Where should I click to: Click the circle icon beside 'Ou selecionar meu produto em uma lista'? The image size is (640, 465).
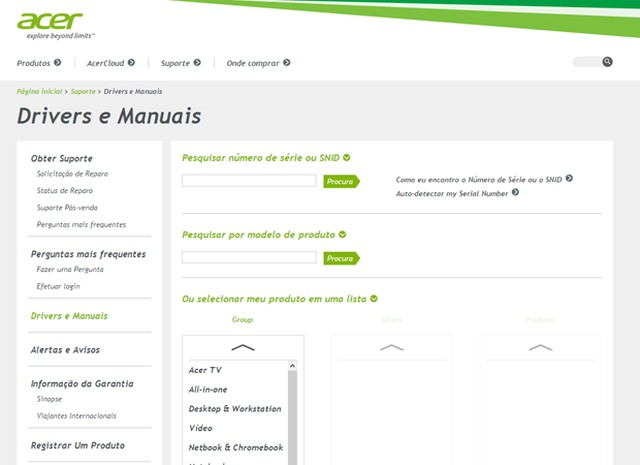[x=373, y=298]
